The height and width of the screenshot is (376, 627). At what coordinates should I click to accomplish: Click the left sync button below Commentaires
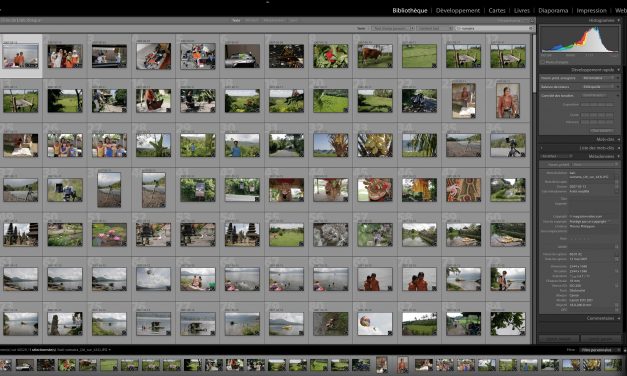(x=559, y=338)
